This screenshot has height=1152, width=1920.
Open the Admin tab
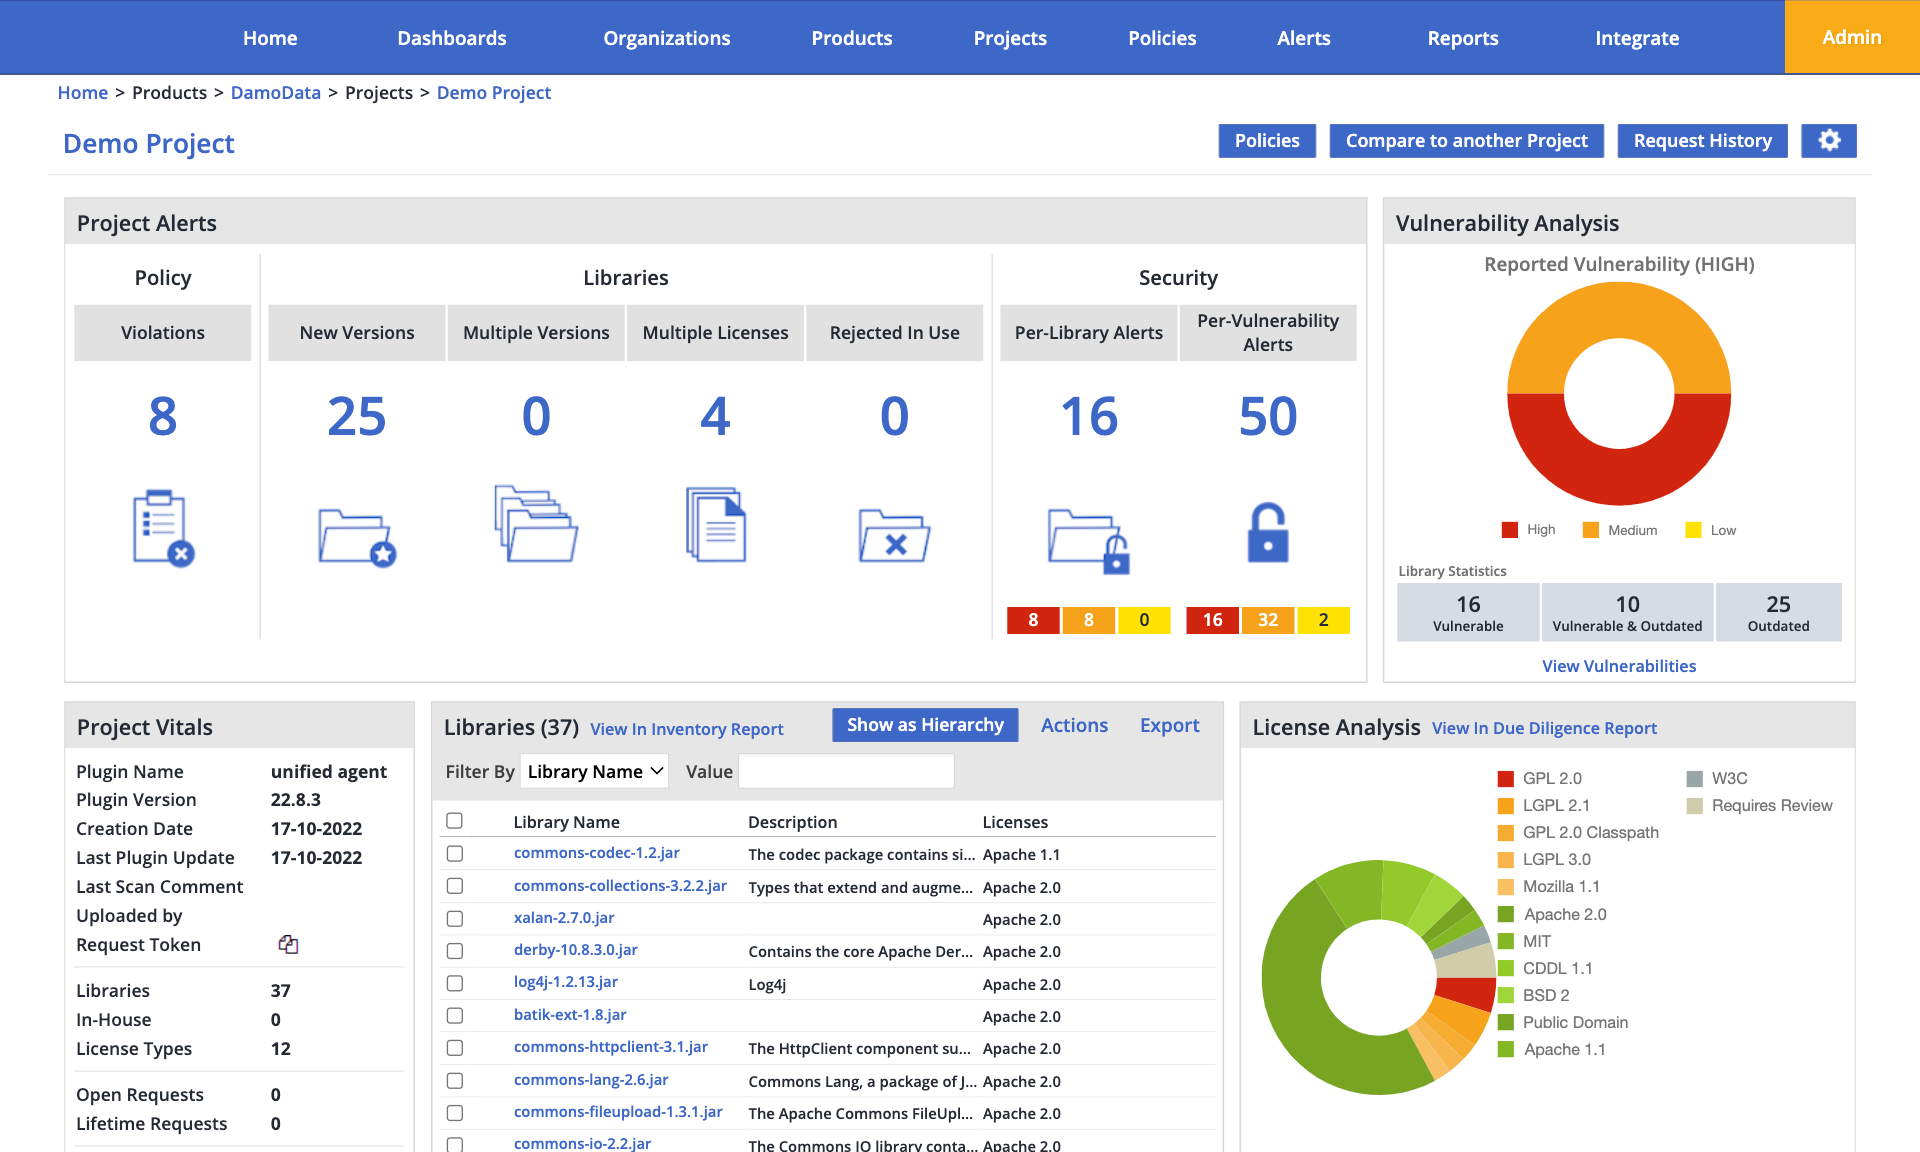pyautogui.click(x=1852, y=37)
